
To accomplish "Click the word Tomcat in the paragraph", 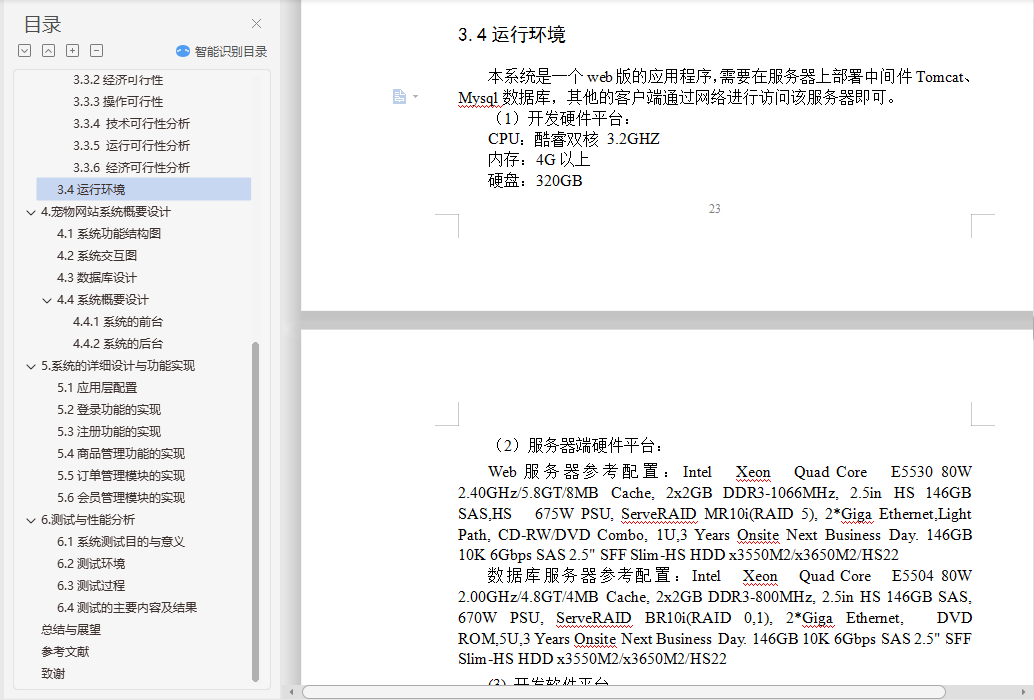I will 940,77.
